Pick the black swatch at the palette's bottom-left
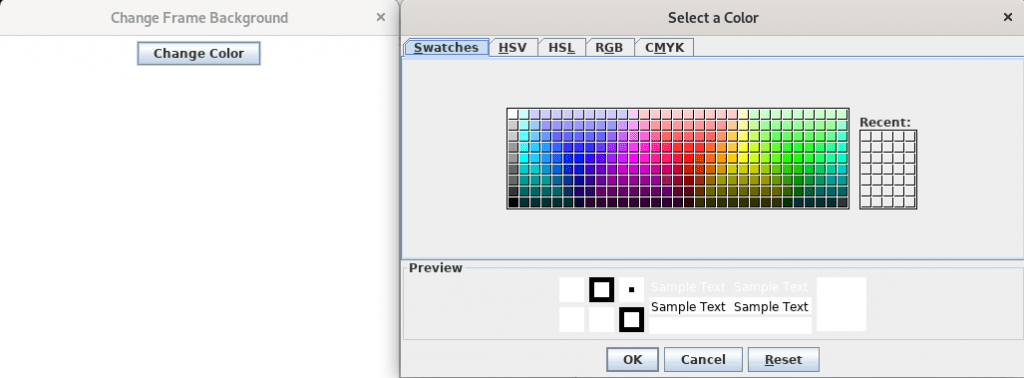This screenshot has width=1024, height=378. coord(513,202)
